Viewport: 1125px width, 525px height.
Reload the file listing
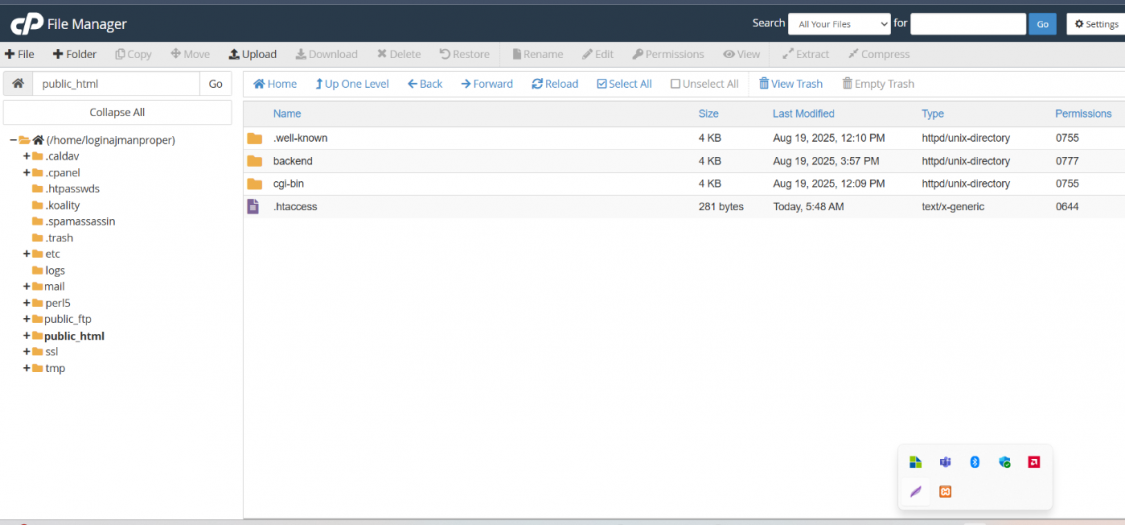[554, 84]
